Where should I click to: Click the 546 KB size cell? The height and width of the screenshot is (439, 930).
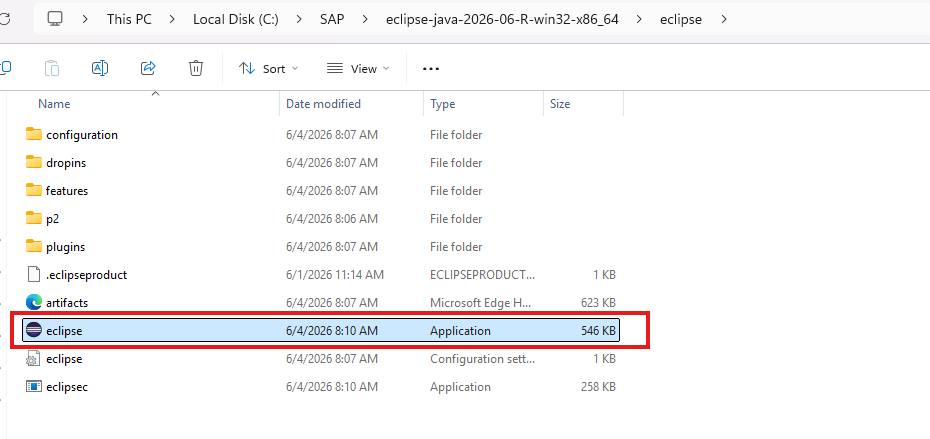click(x=598, y=330)
